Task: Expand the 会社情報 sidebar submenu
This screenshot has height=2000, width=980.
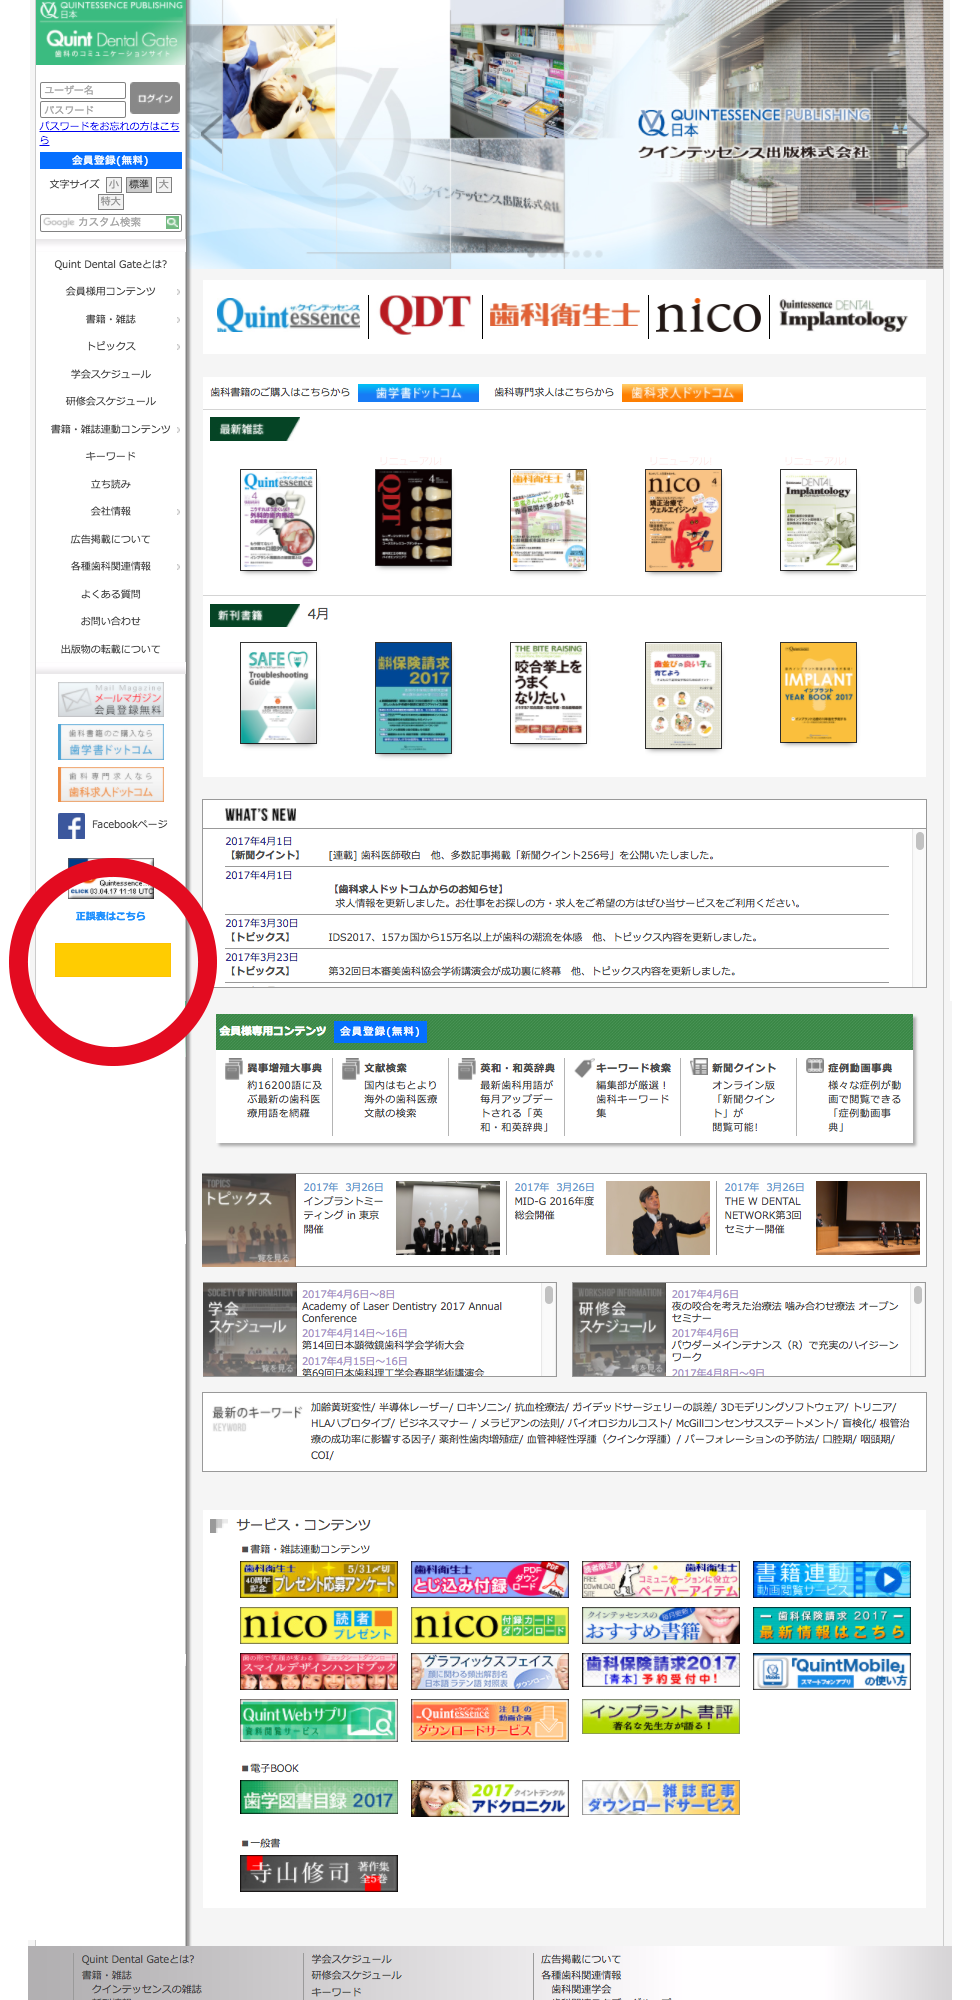Action: pyautogui.click(x=178, y=512)
